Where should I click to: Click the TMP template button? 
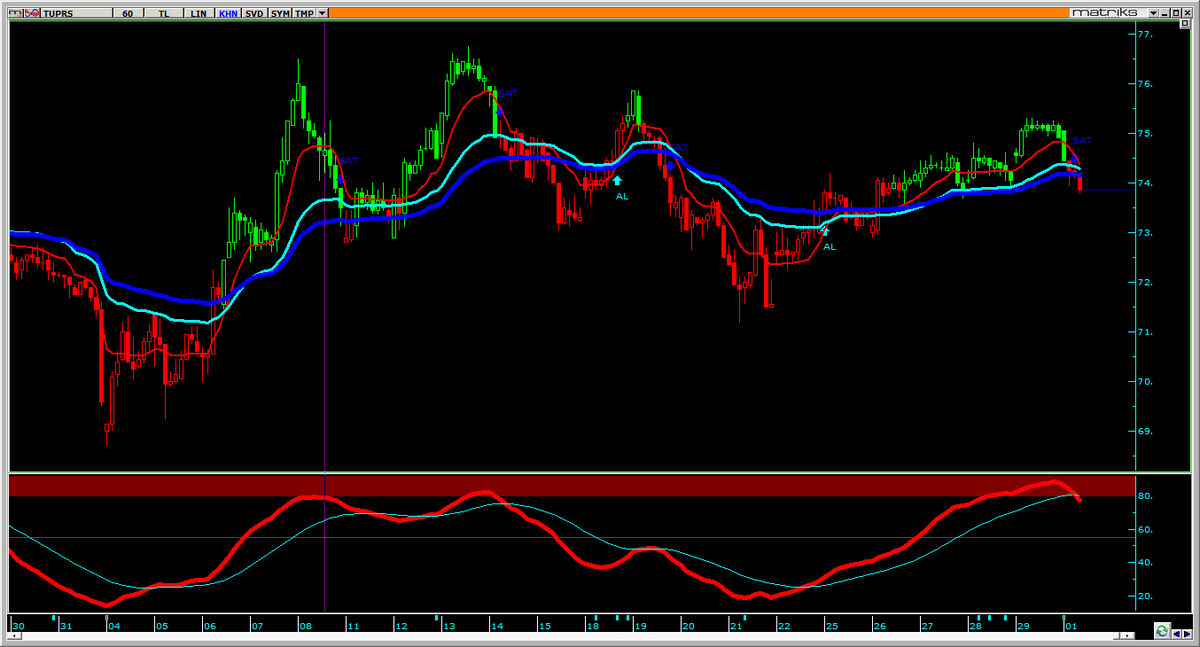[304, 13]
